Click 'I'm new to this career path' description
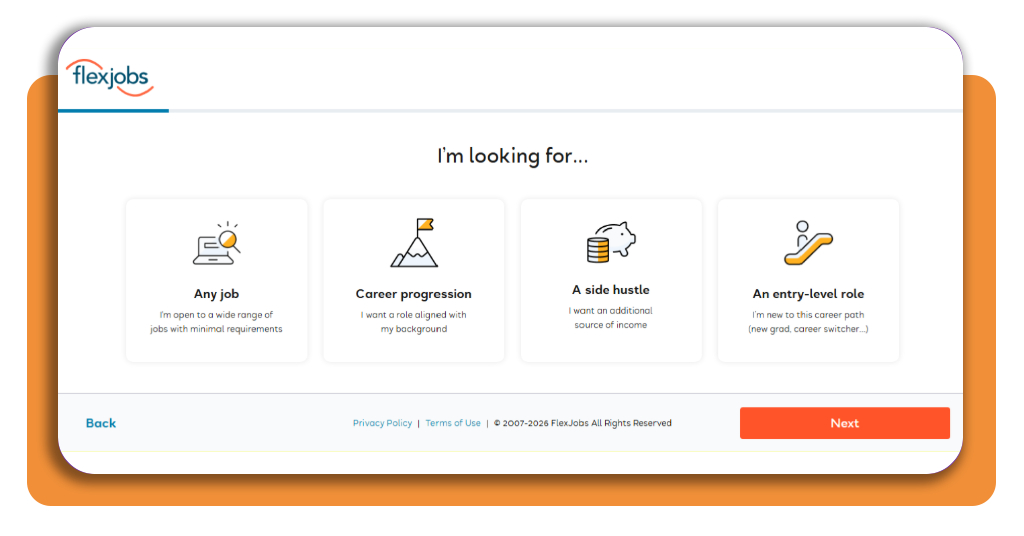Image resolution: width=1024 pixels, height=536 pixels. [808, 322]
